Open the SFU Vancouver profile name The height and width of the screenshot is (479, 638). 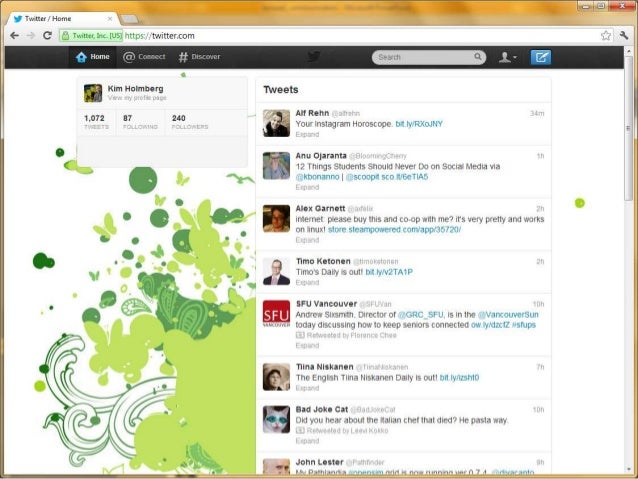(x=326, y=304)
